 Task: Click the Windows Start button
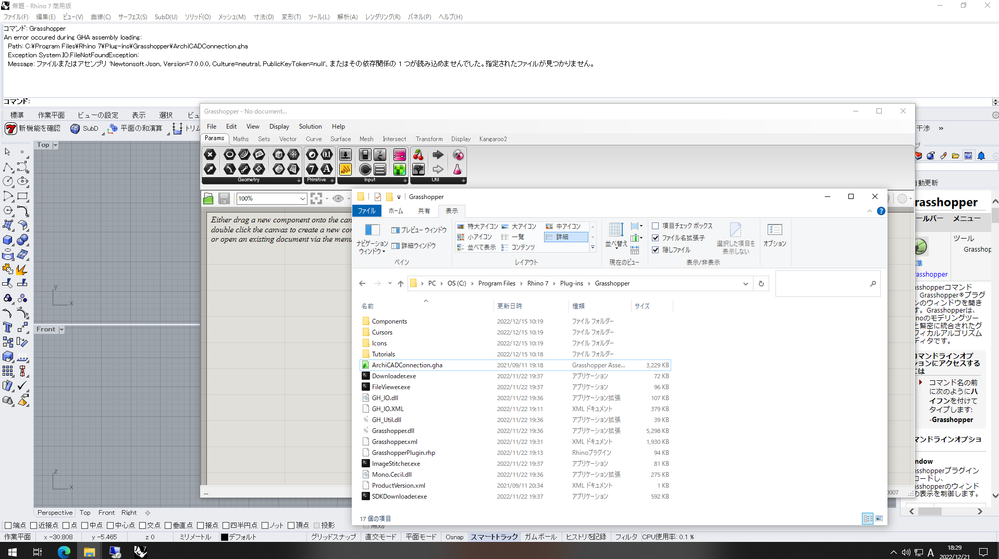tap(11, 551)
